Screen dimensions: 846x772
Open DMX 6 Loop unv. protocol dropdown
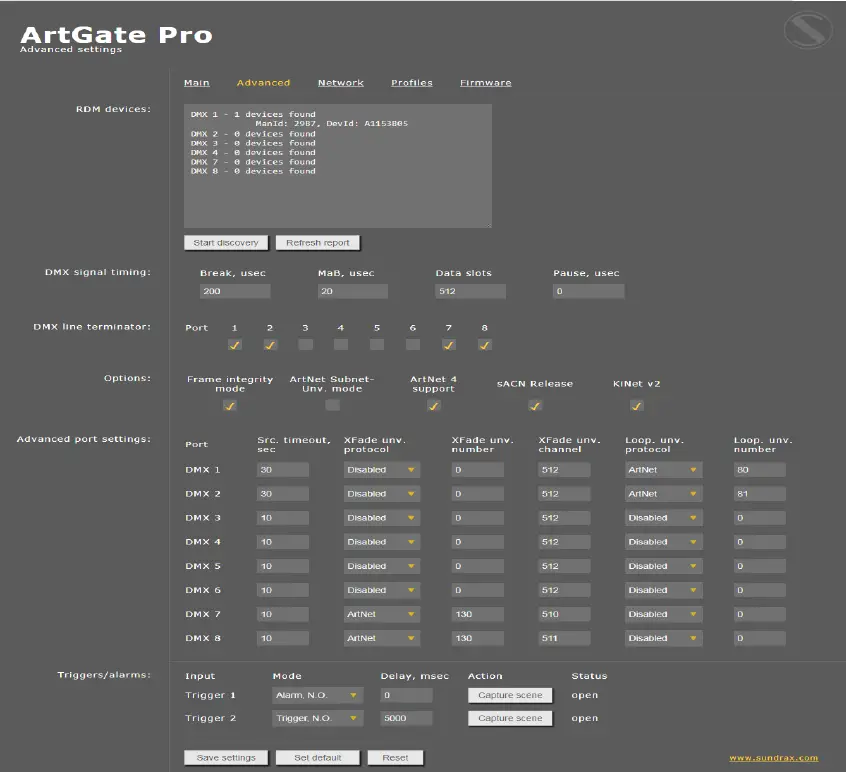[664, 590]
